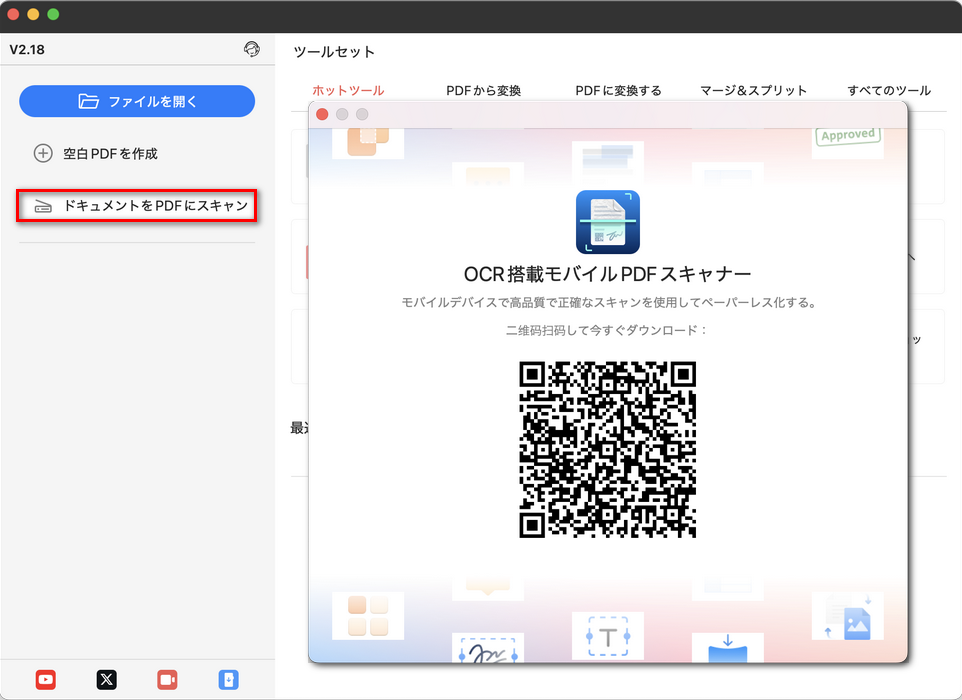The image size is (962, 700).
Task: Start ドキュメントをPDFにスキャン
Action: point(137,205)
